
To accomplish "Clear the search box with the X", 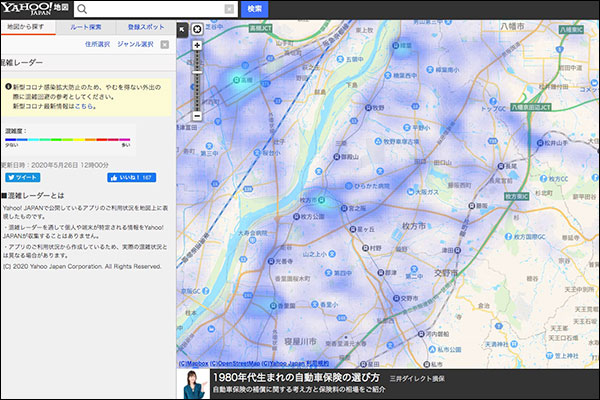I will tap(229, 9).
